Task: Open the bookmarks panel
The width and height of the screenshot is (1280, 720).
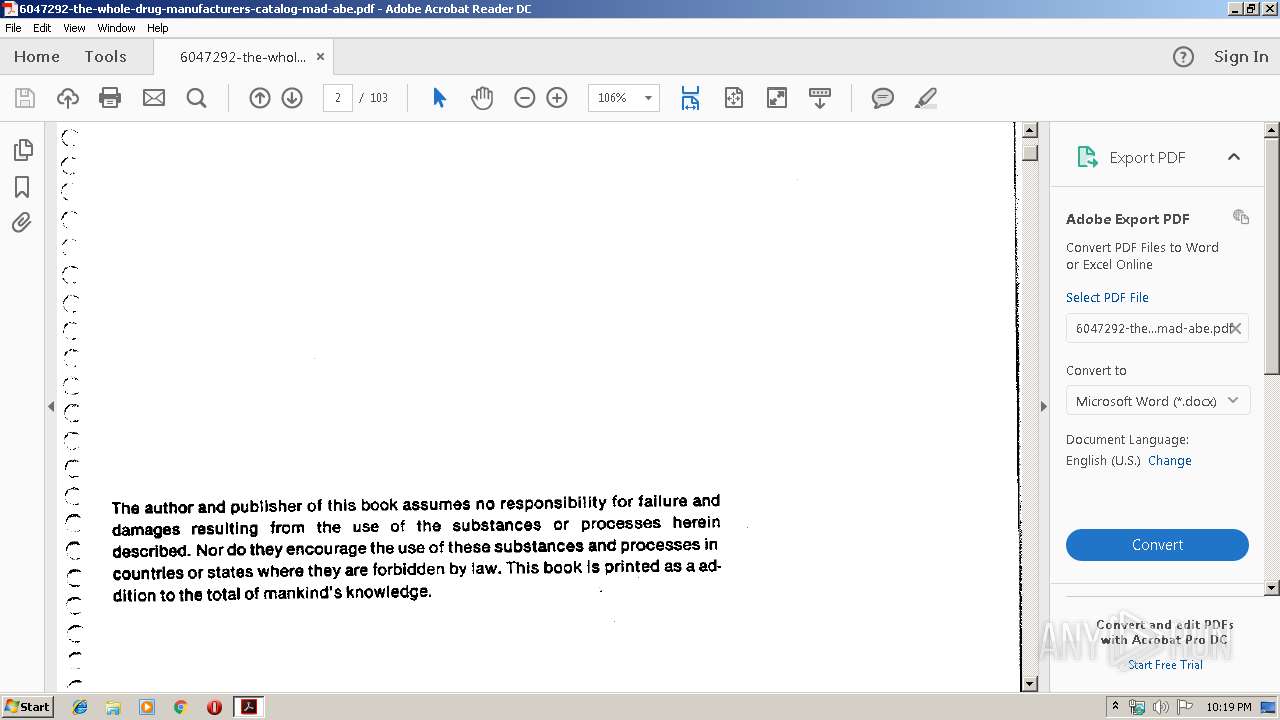Action: 22,187
